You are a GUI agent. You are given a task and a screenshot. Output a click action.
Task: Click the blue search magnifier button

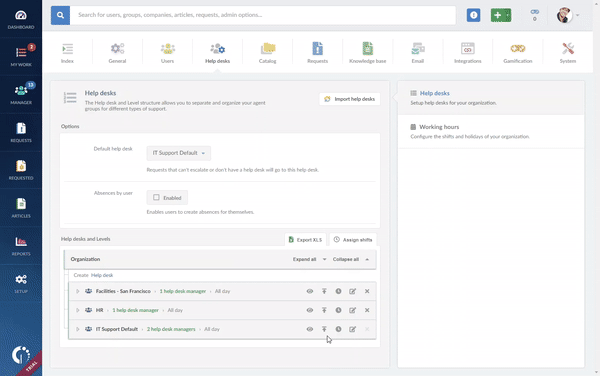click(x=60, y=15)
